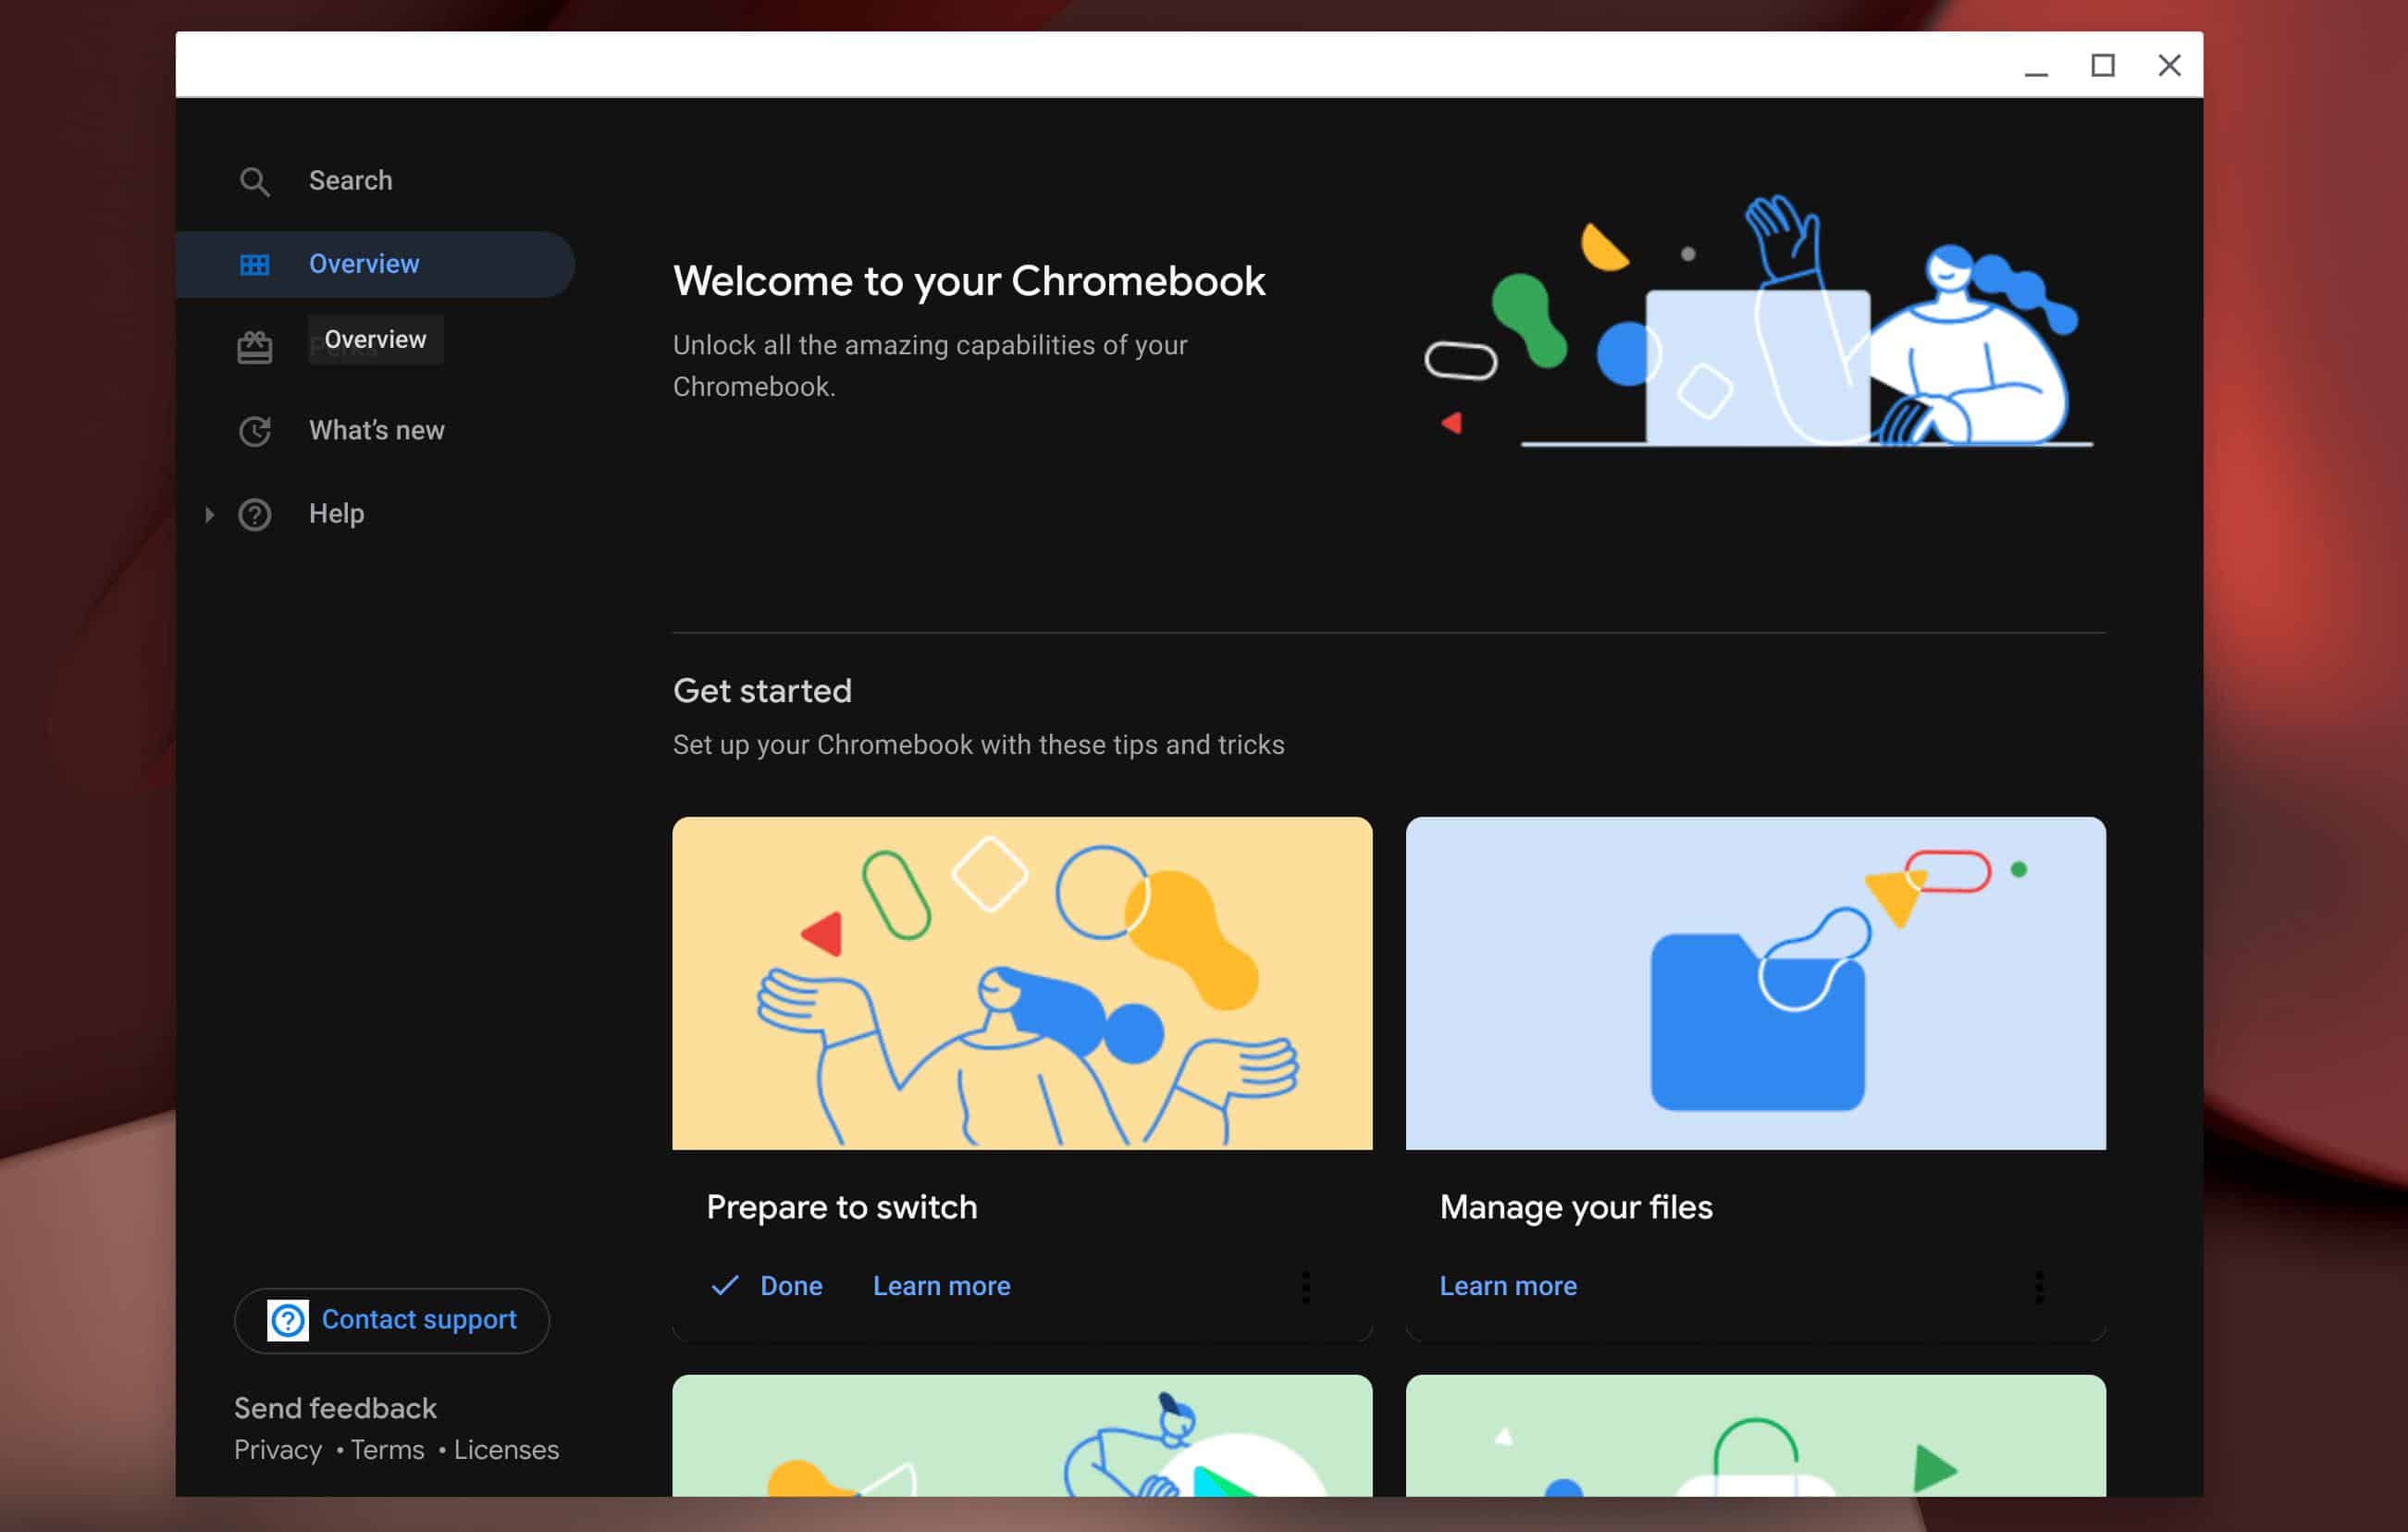This screenshot has width=2408, height=1532.
Task: Click Send feedback
Action: click(335, 1407)
